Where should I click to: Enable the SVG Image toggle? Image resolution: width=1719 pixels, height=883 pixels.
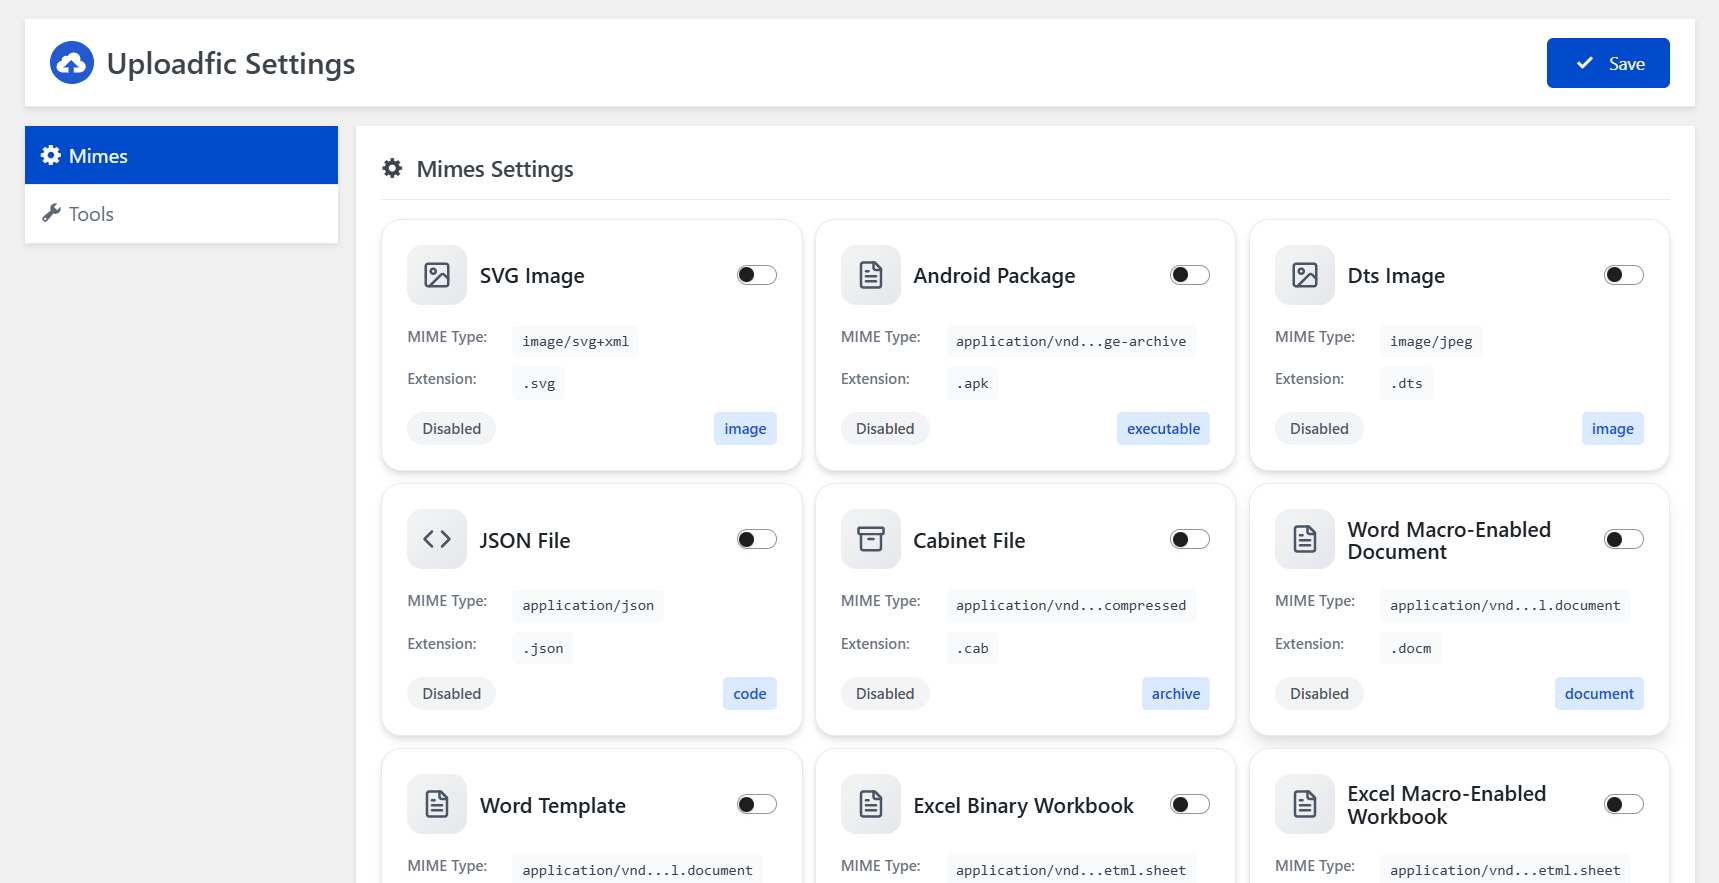(x=757, y=275)
